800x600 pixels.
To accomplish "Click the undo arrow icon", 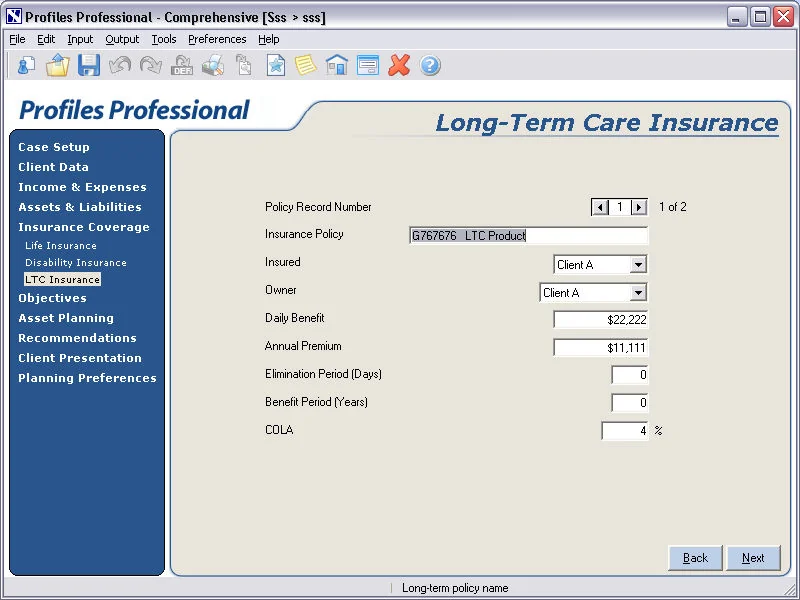I will click(120, 65).
